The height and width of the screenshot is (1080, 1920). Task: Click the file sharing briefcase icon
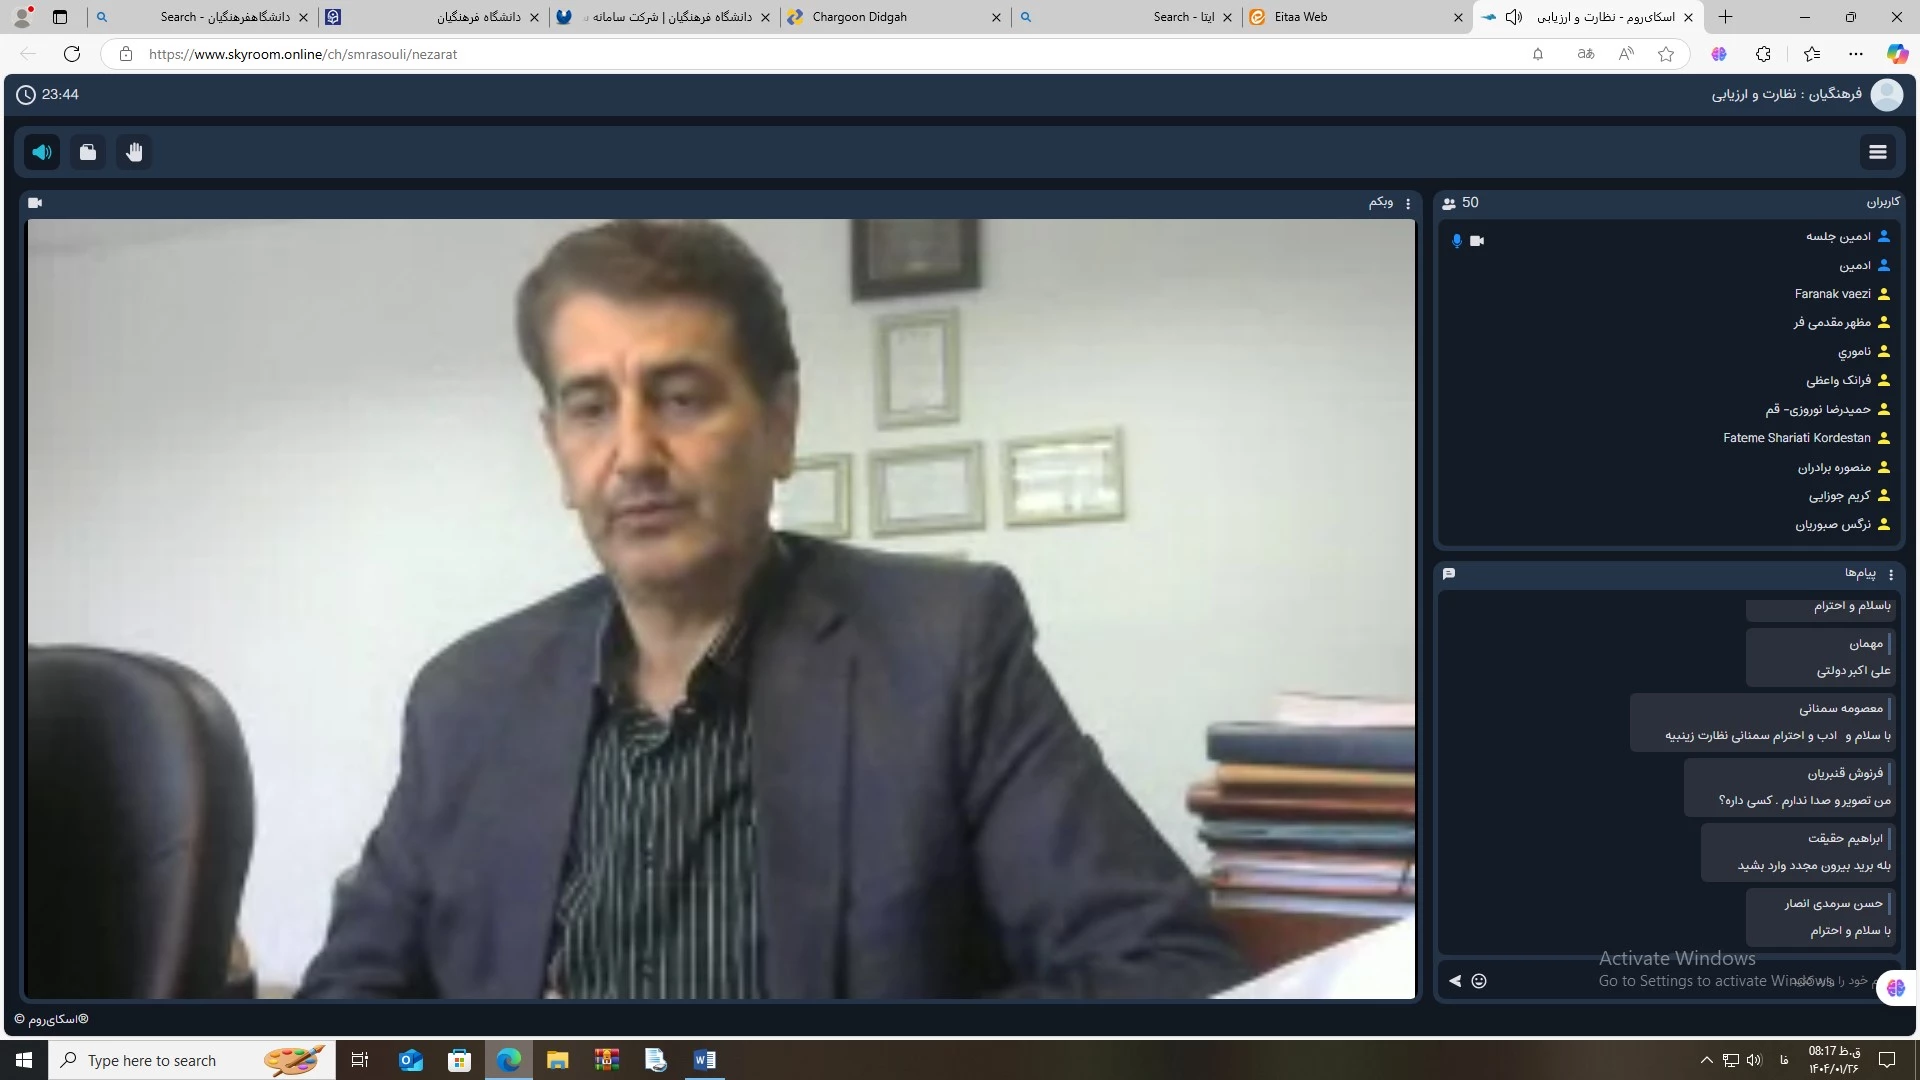tap(88, 152)
